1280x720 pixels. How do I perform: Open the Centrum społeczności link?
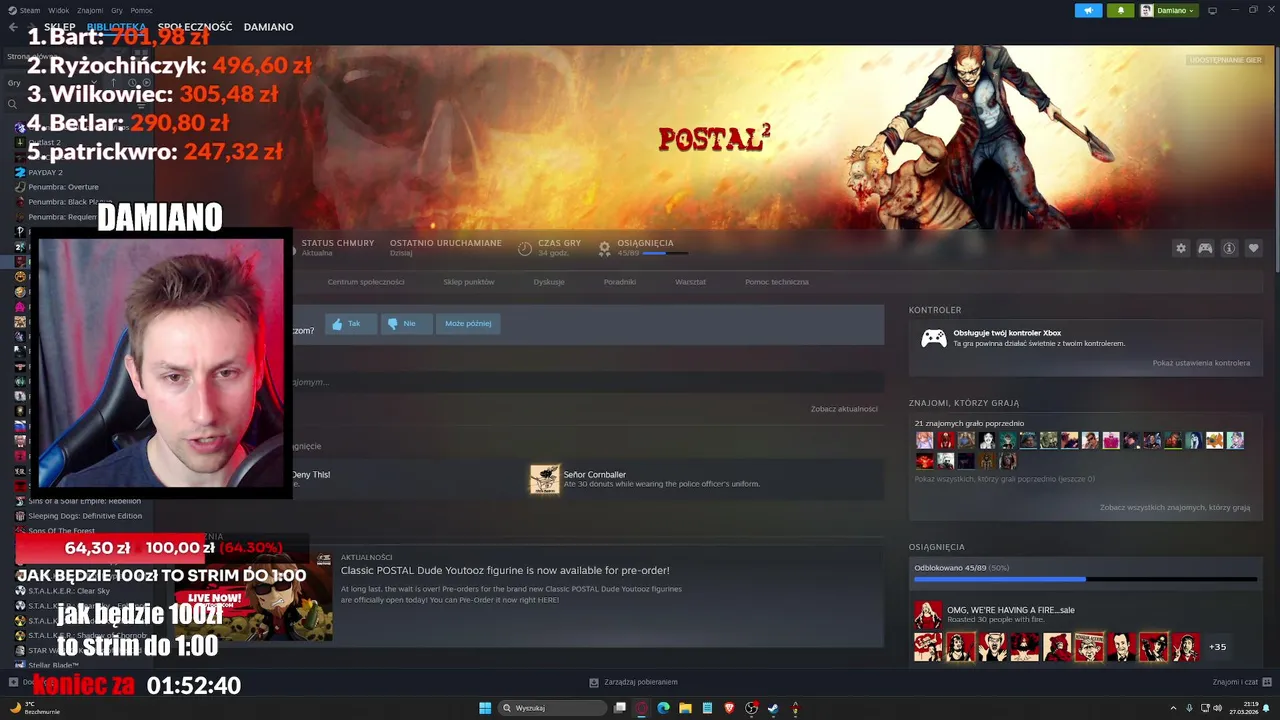[x=366, y=282]
